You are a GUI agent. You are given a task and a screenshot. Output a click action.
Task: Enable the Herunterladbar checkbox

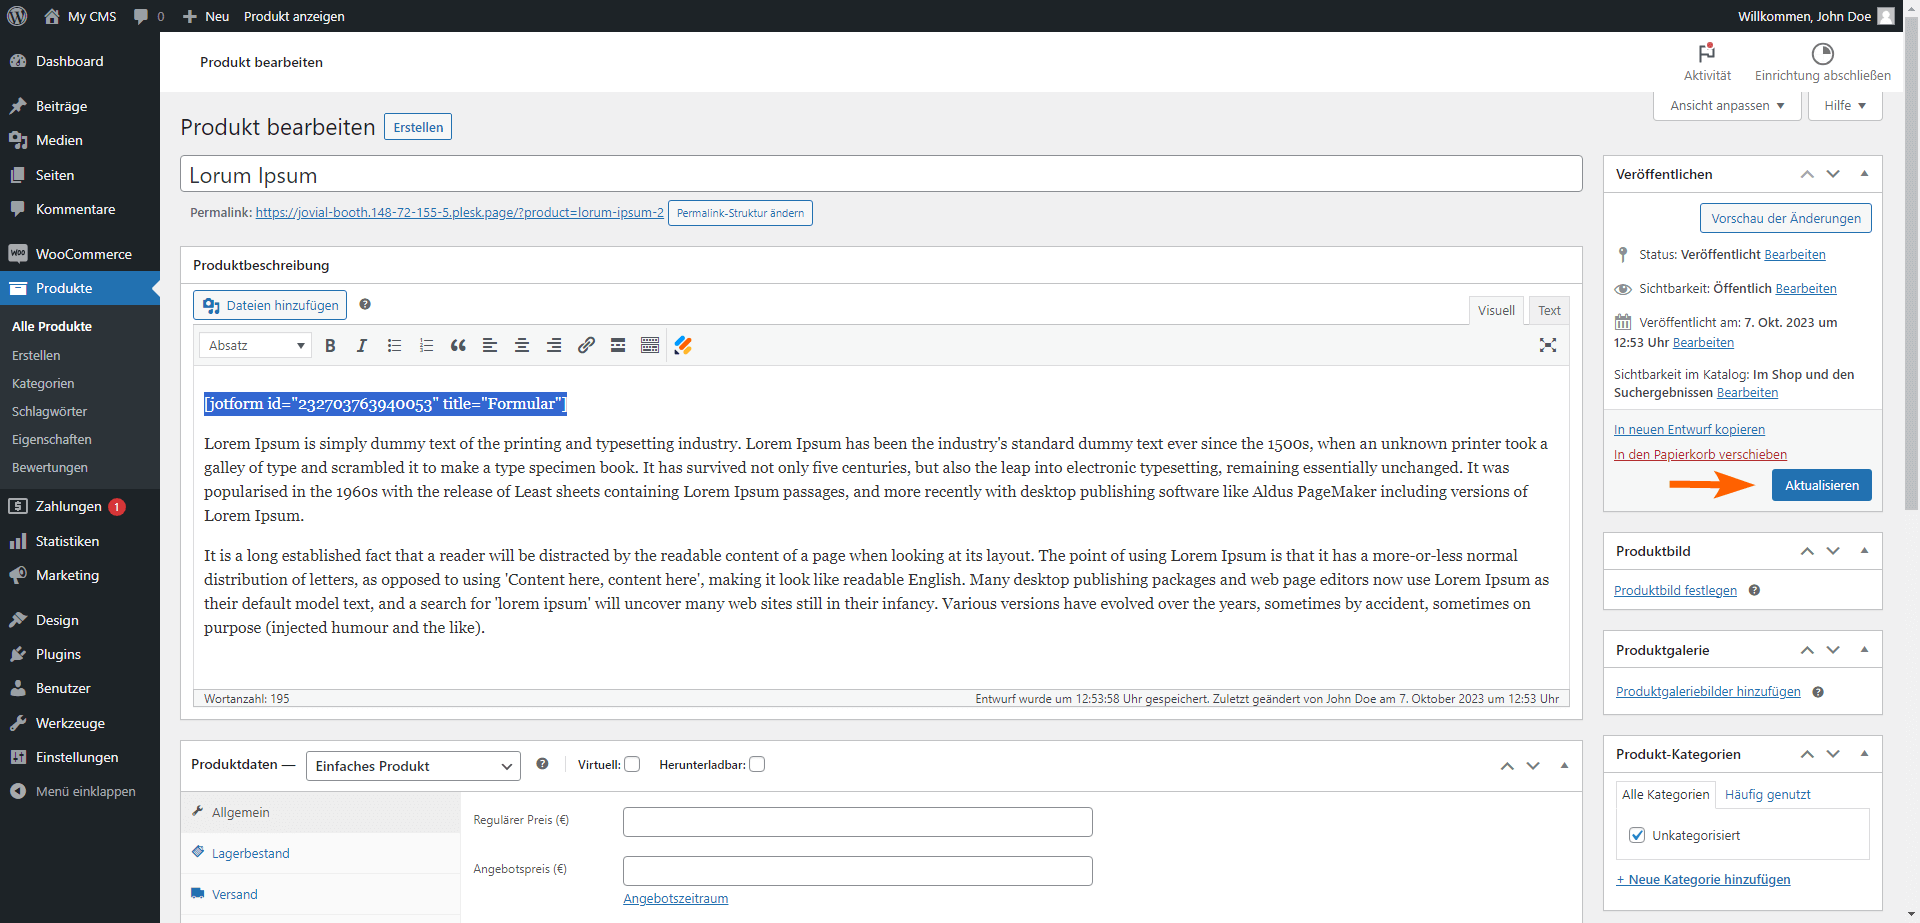click(757, 764)
